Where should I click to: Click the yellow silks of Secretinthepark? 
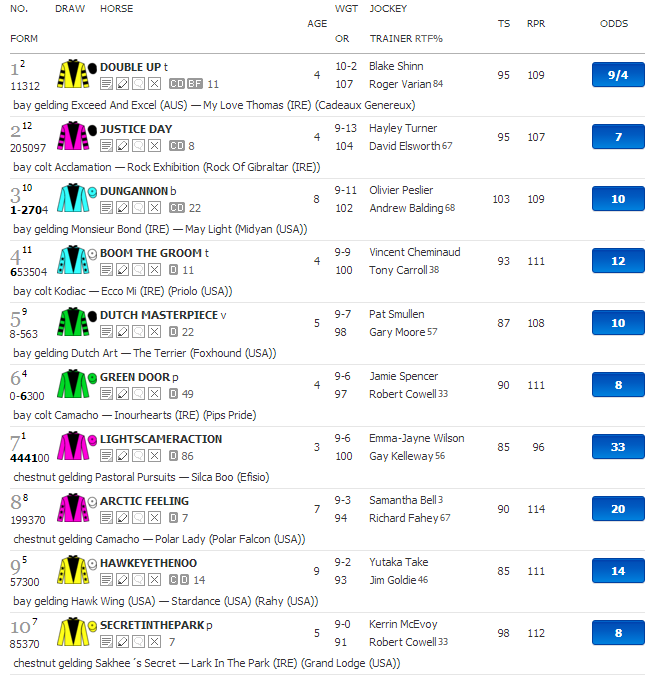pos(72,632)
